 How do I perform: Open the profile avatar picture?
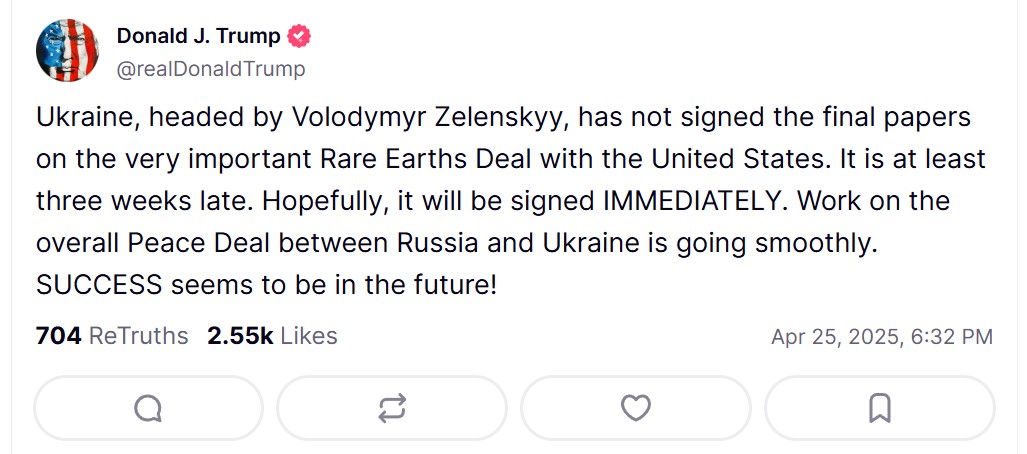[x=67, y=50]
